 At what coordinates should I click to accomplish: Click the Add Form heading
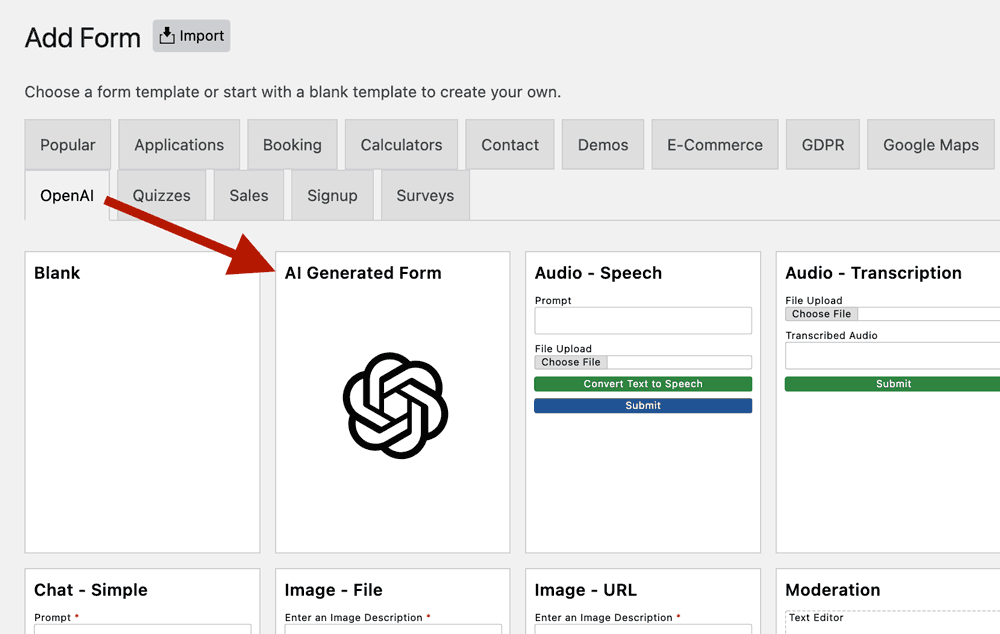click(x=82, y=38)
